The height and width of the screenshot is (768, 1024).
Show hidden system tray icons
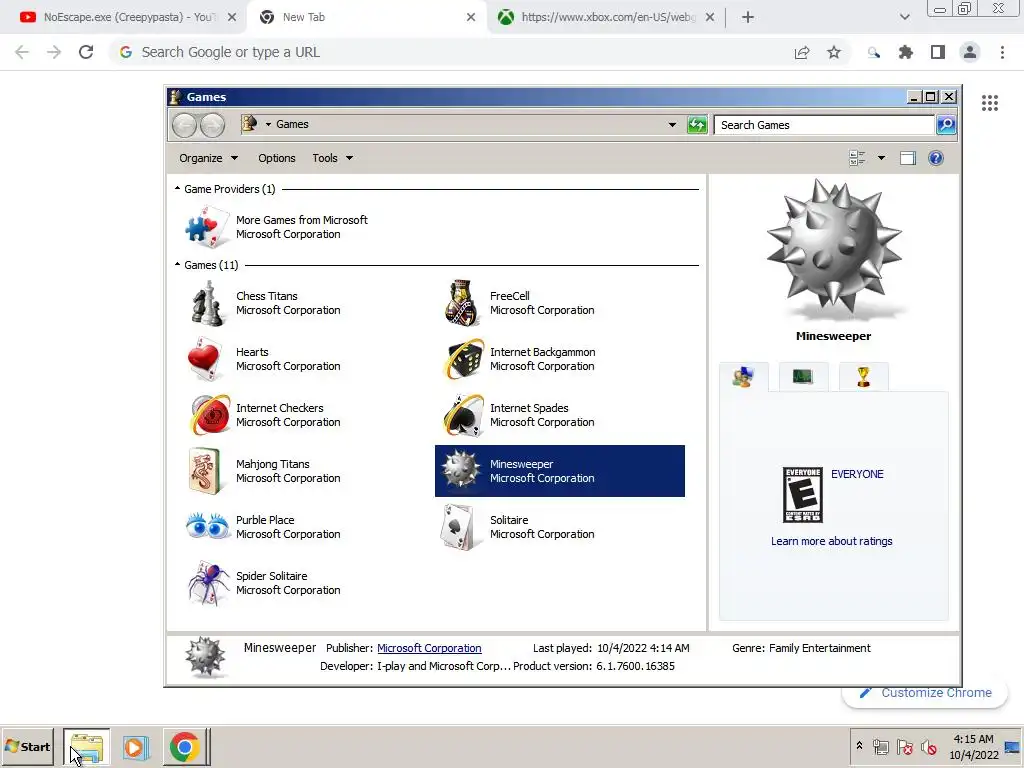pos(859,746)
